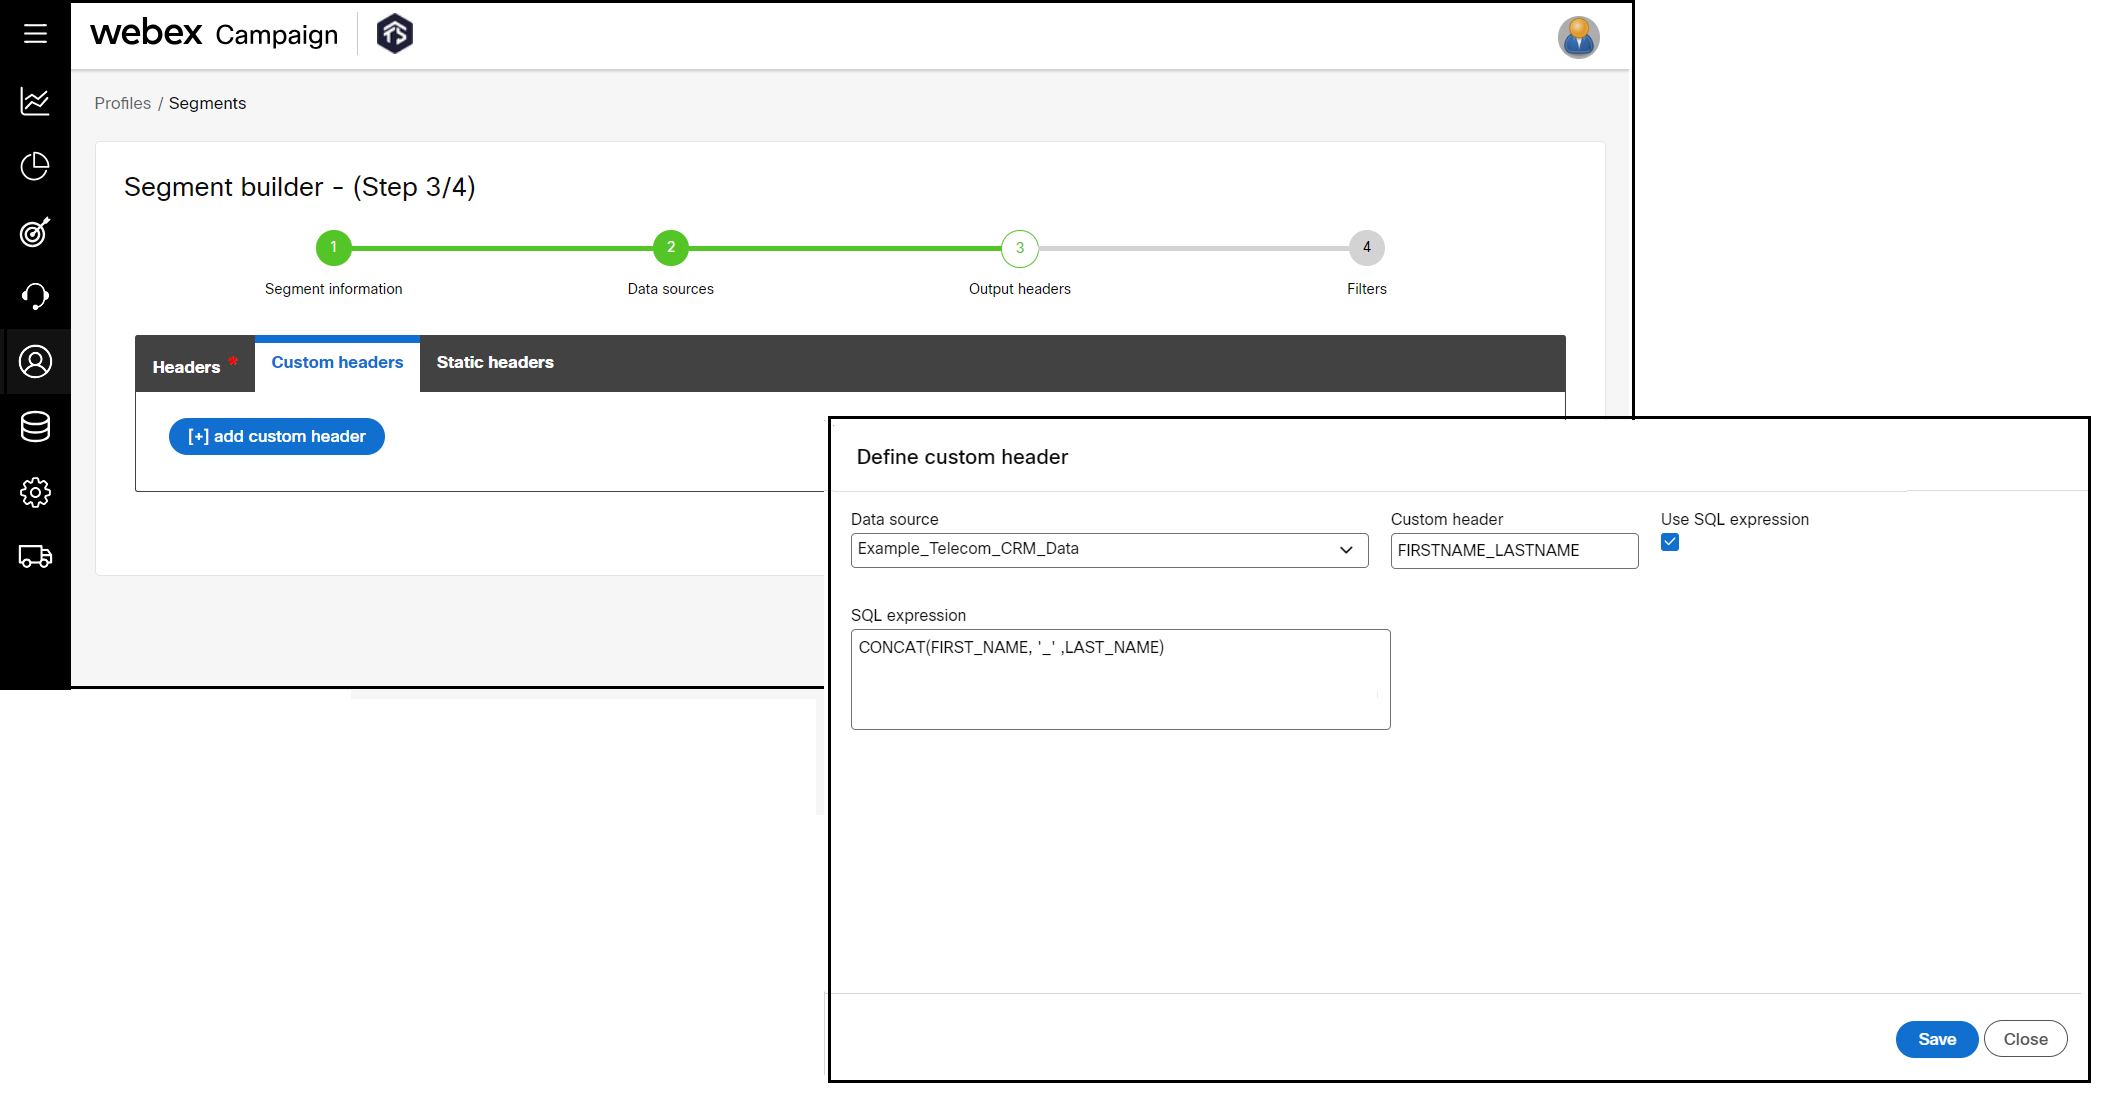Select step 4 Filters
Viewport: 2120px width, 1102px height.
coord(1366,247)
